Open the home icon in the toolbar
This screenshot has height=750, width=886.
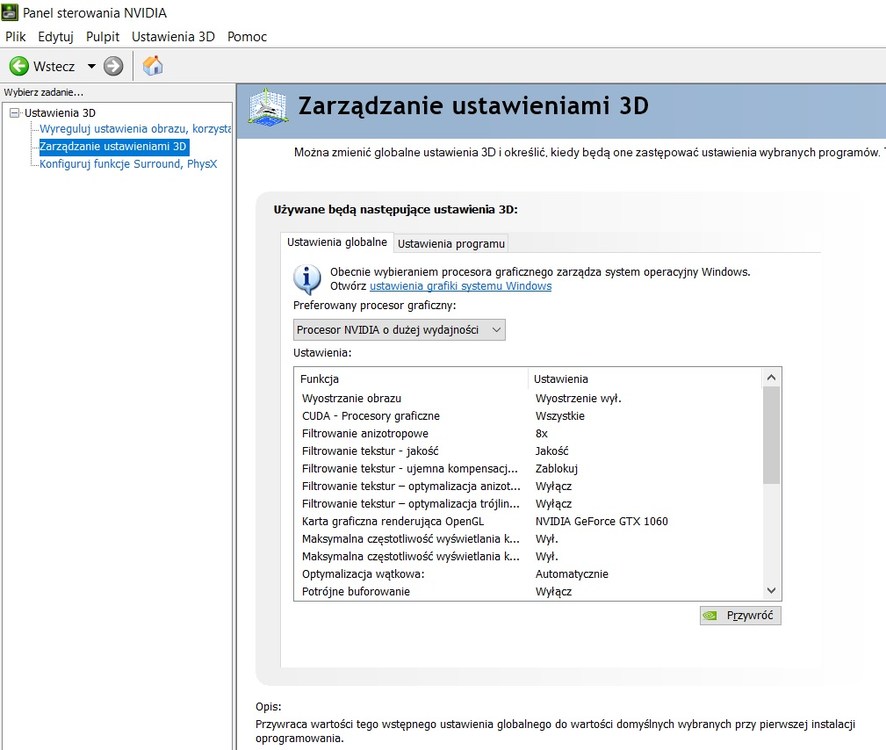point(153,66)
